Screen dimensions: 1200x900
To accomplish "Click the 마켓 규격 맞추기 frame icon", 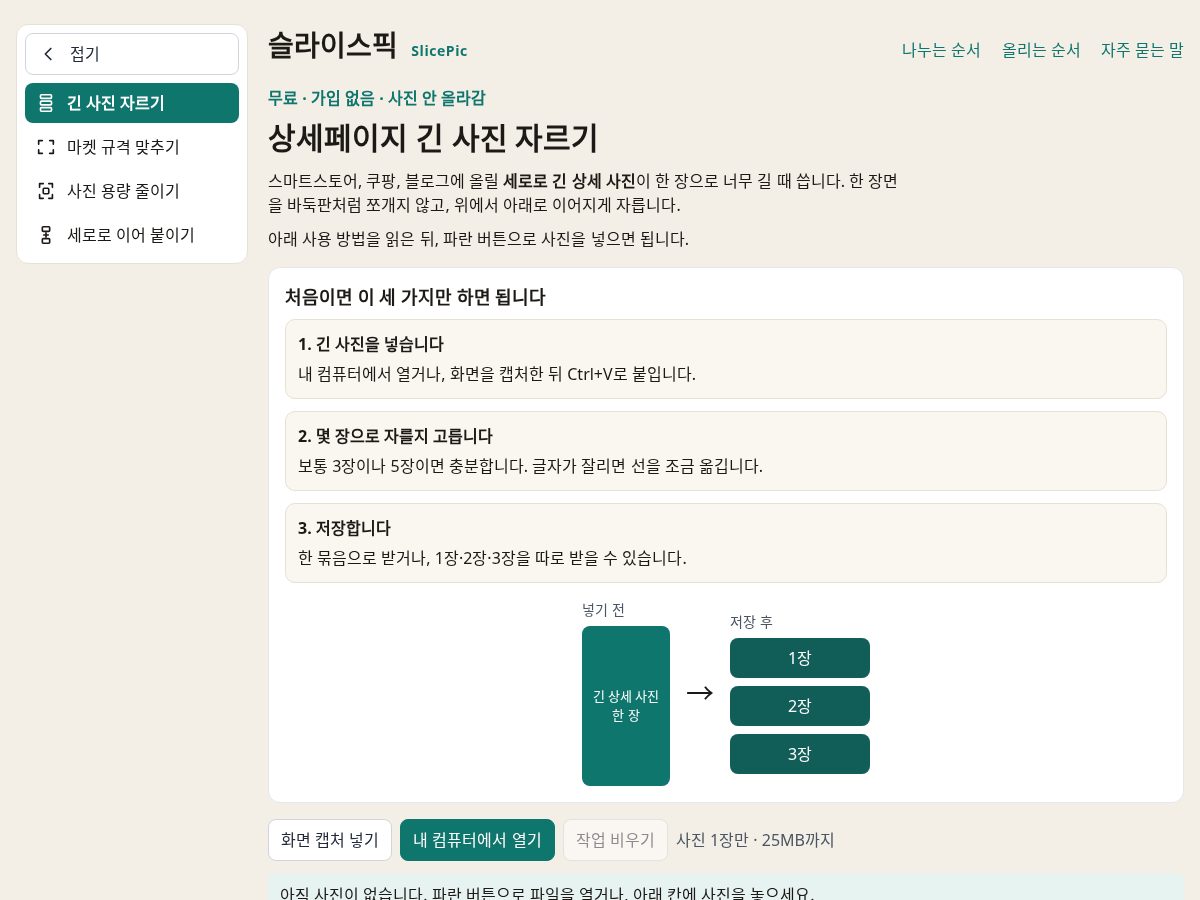I will (46, 147).
